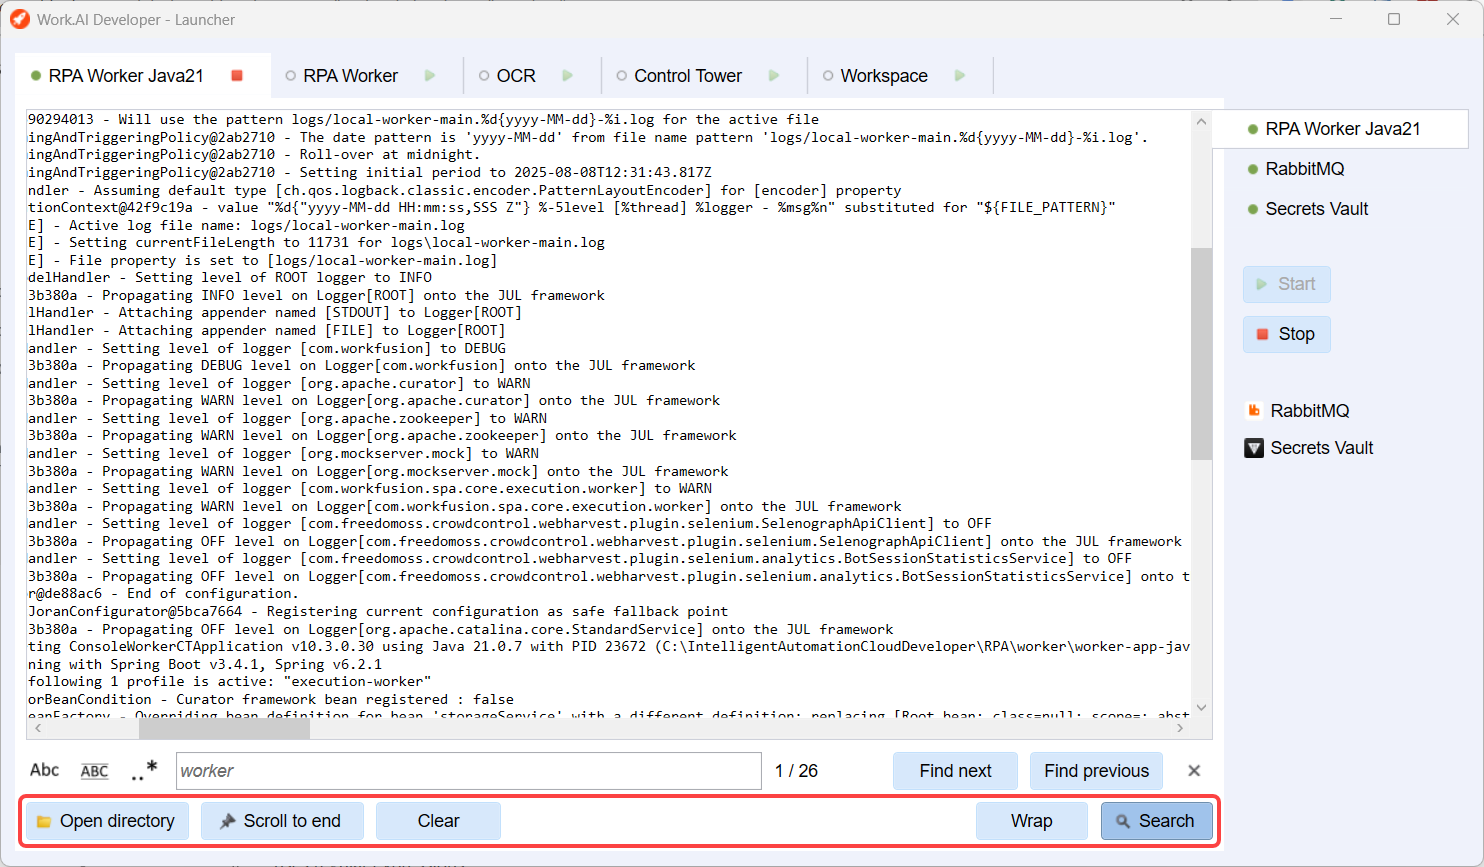This screenshot has width=1484, height=867.
Task: Click the Stop button
Action: click(1287, 334)
